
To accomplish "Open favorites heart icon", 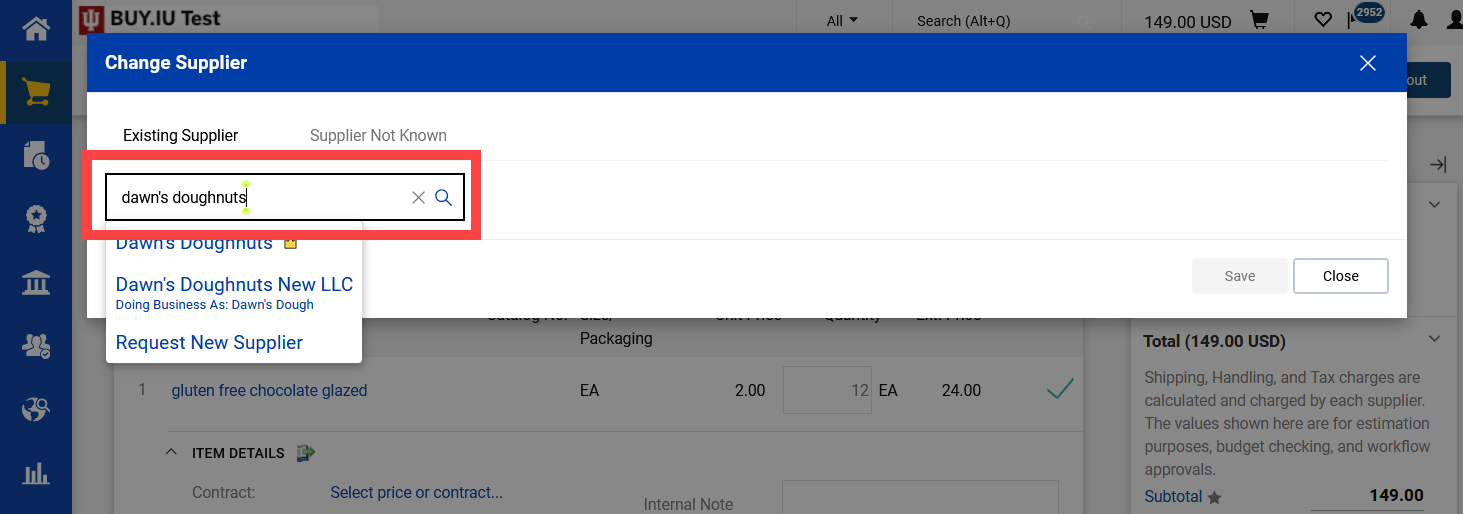I will [1323, 20].
